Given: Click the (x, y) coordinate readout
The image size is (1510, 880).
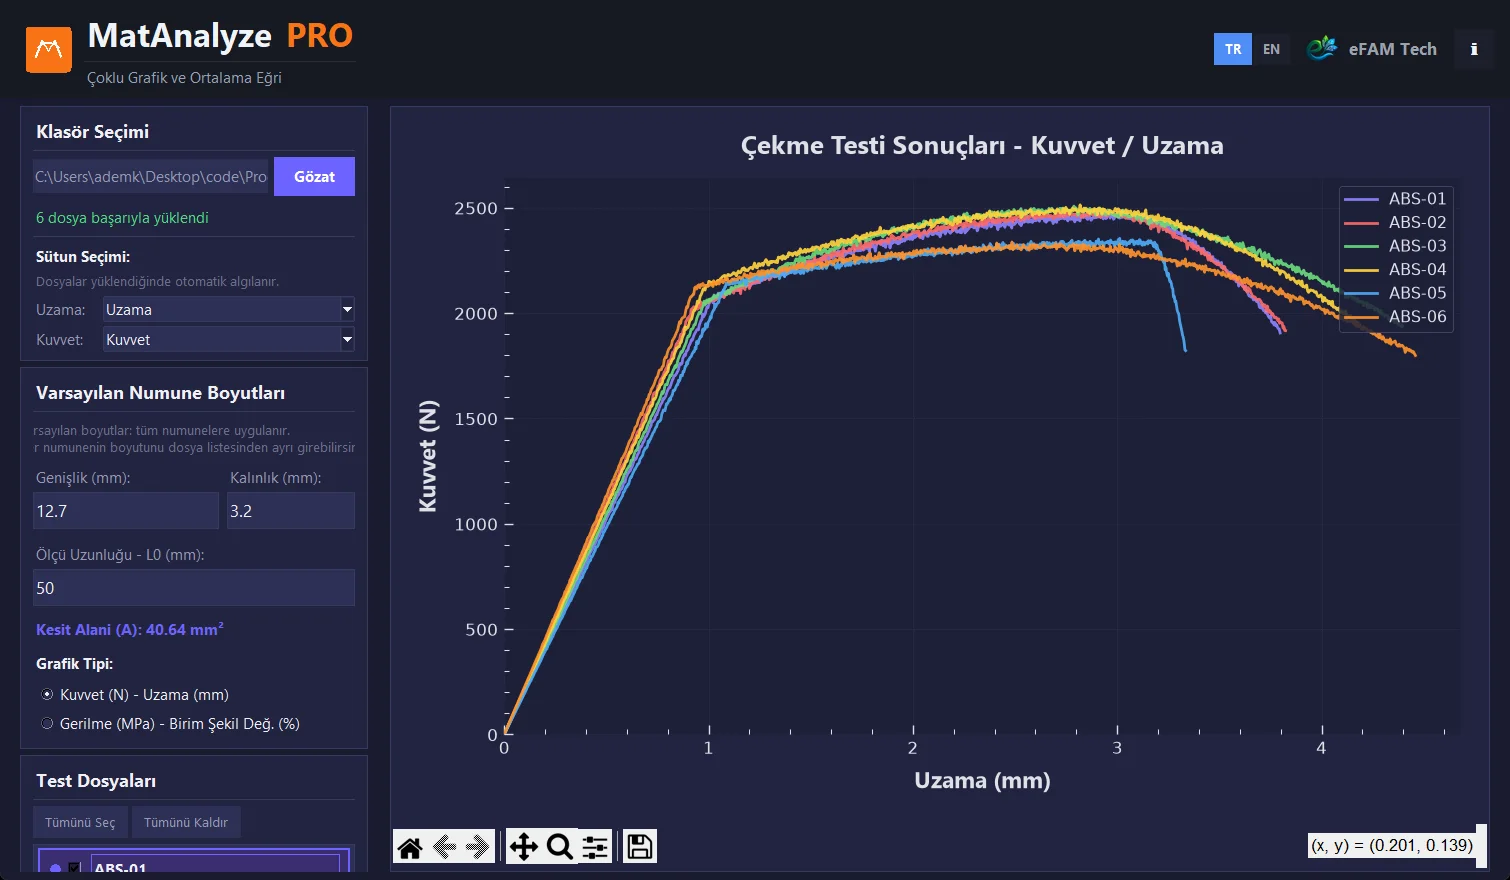Looking at the screenshot, I should (1392, 845).
